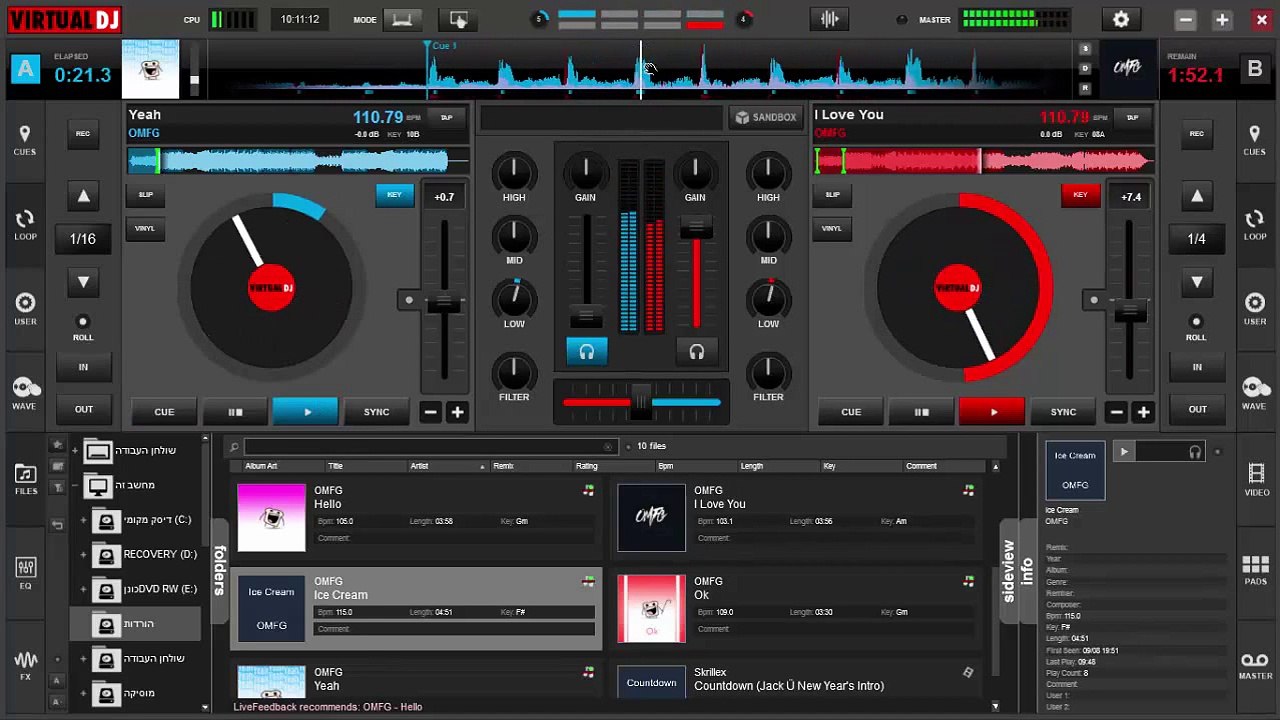This screenshot has width=1280, height=720.
Task: Play the right deck
Action: point(992,412)
